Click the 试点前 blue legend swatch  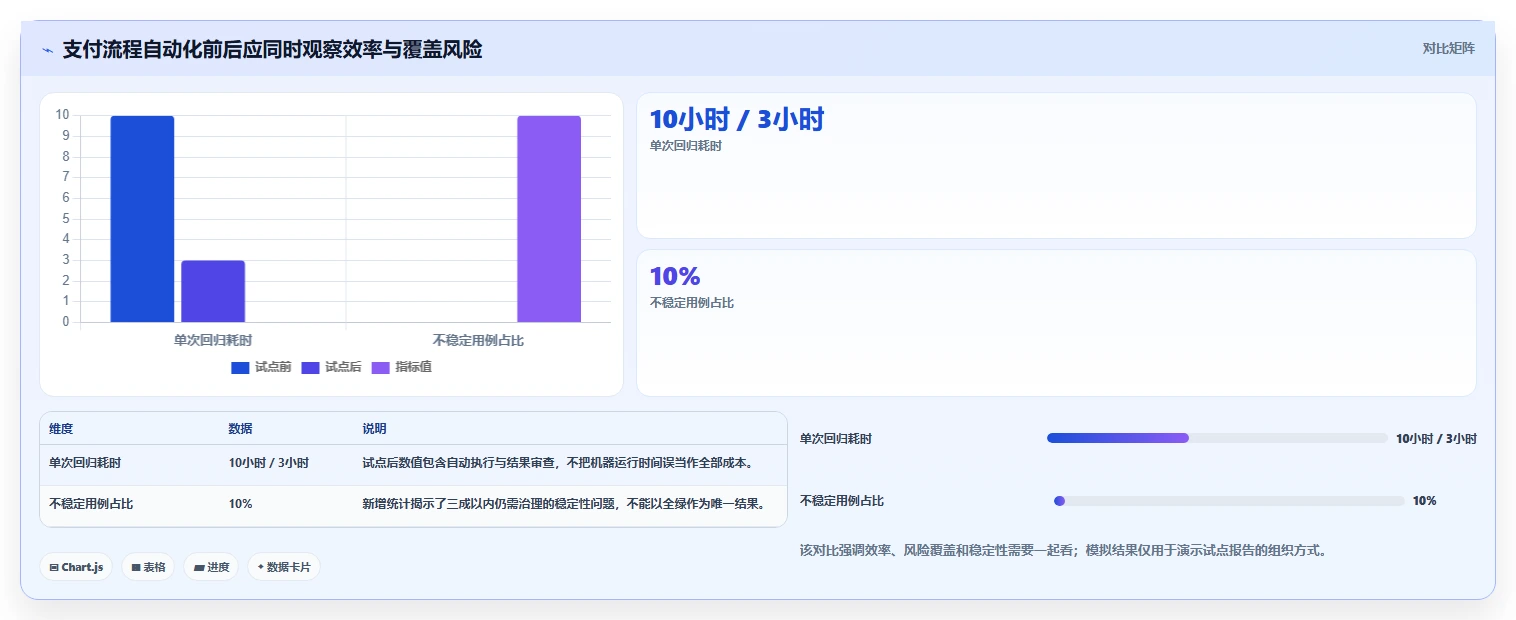point(240,368)
